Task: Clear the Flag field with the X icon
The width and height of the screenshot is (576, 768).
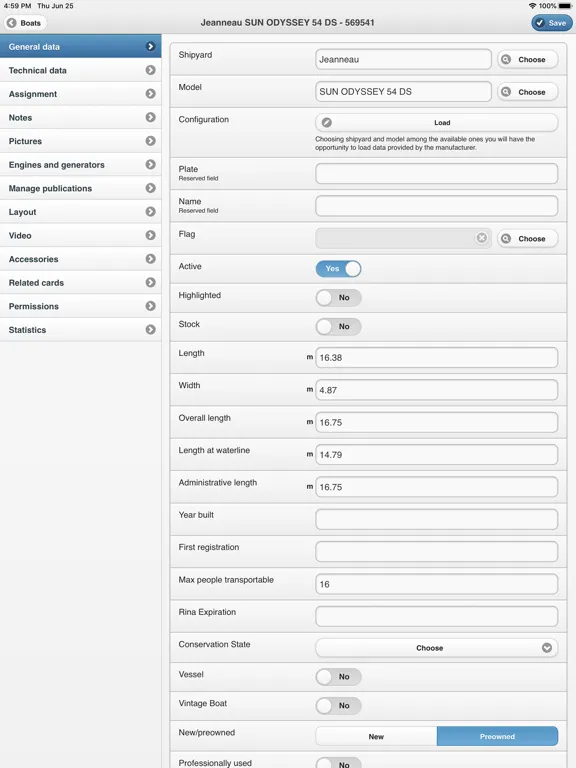Action: point(482,238)
